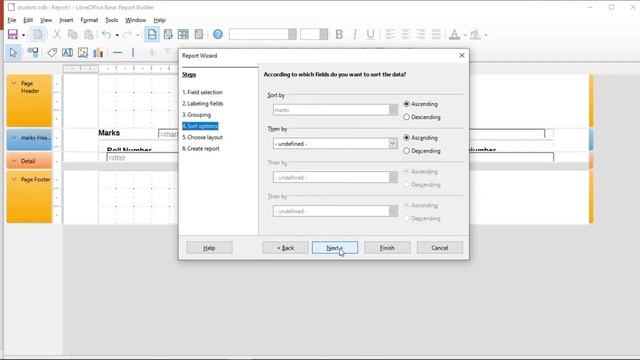This screenshot has width=640, height=360.
Task: Click the Report Navigator icon
Action: [x=199, y=35]
